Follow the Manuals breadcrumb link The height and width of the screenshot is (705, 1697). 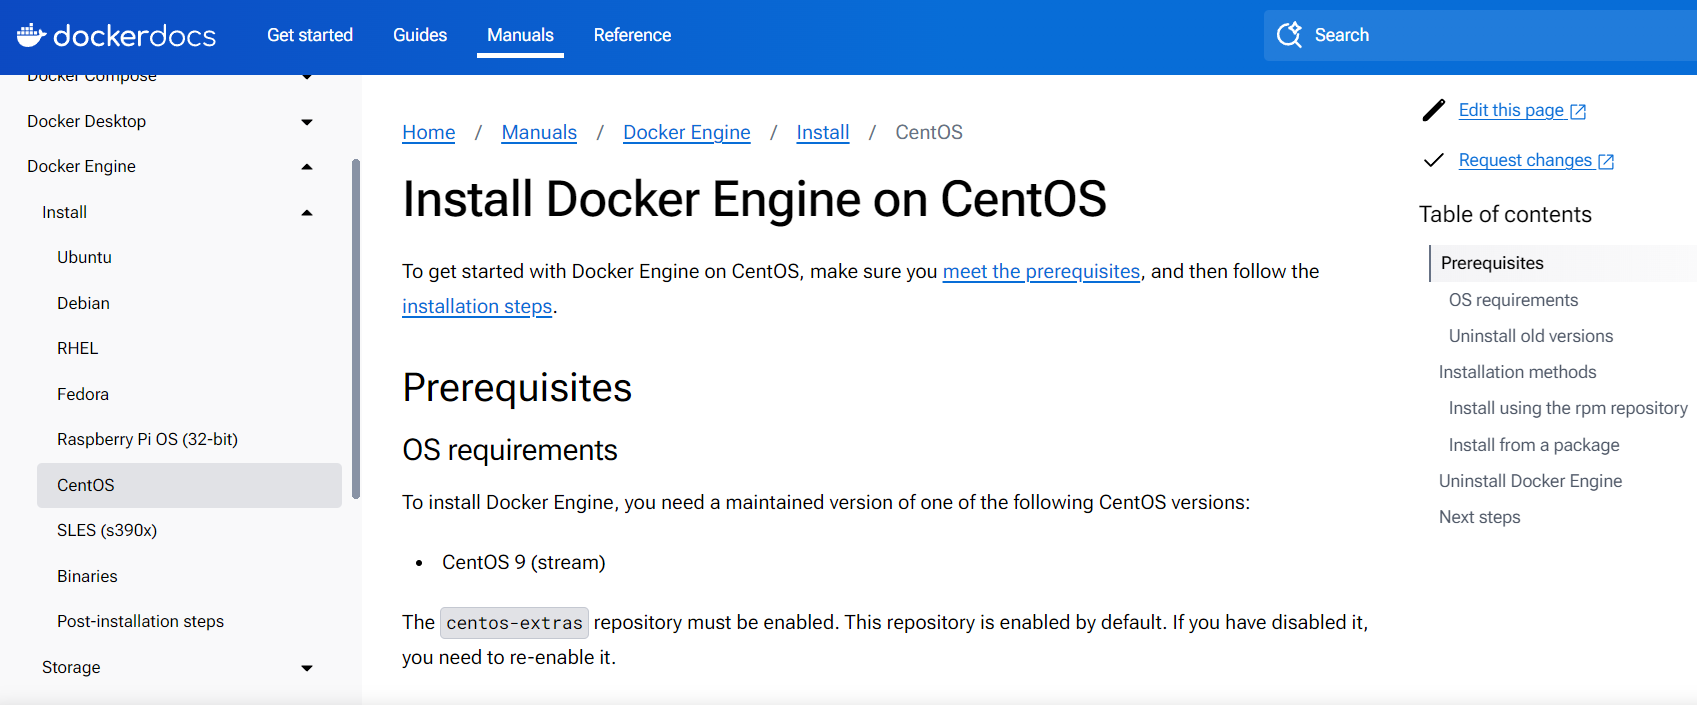click(539, 132)
